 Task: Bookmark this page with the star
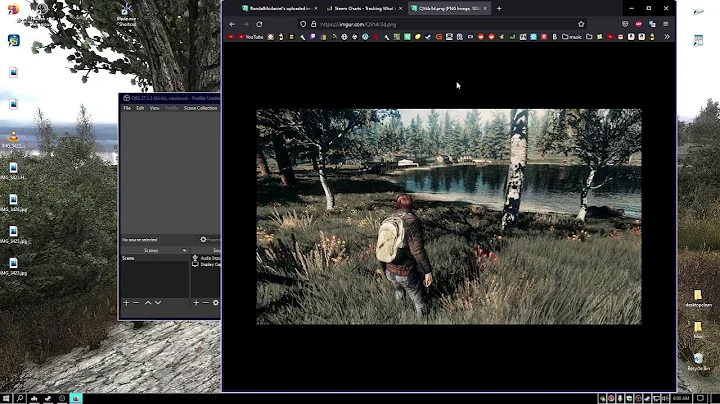tap(581, 24)
